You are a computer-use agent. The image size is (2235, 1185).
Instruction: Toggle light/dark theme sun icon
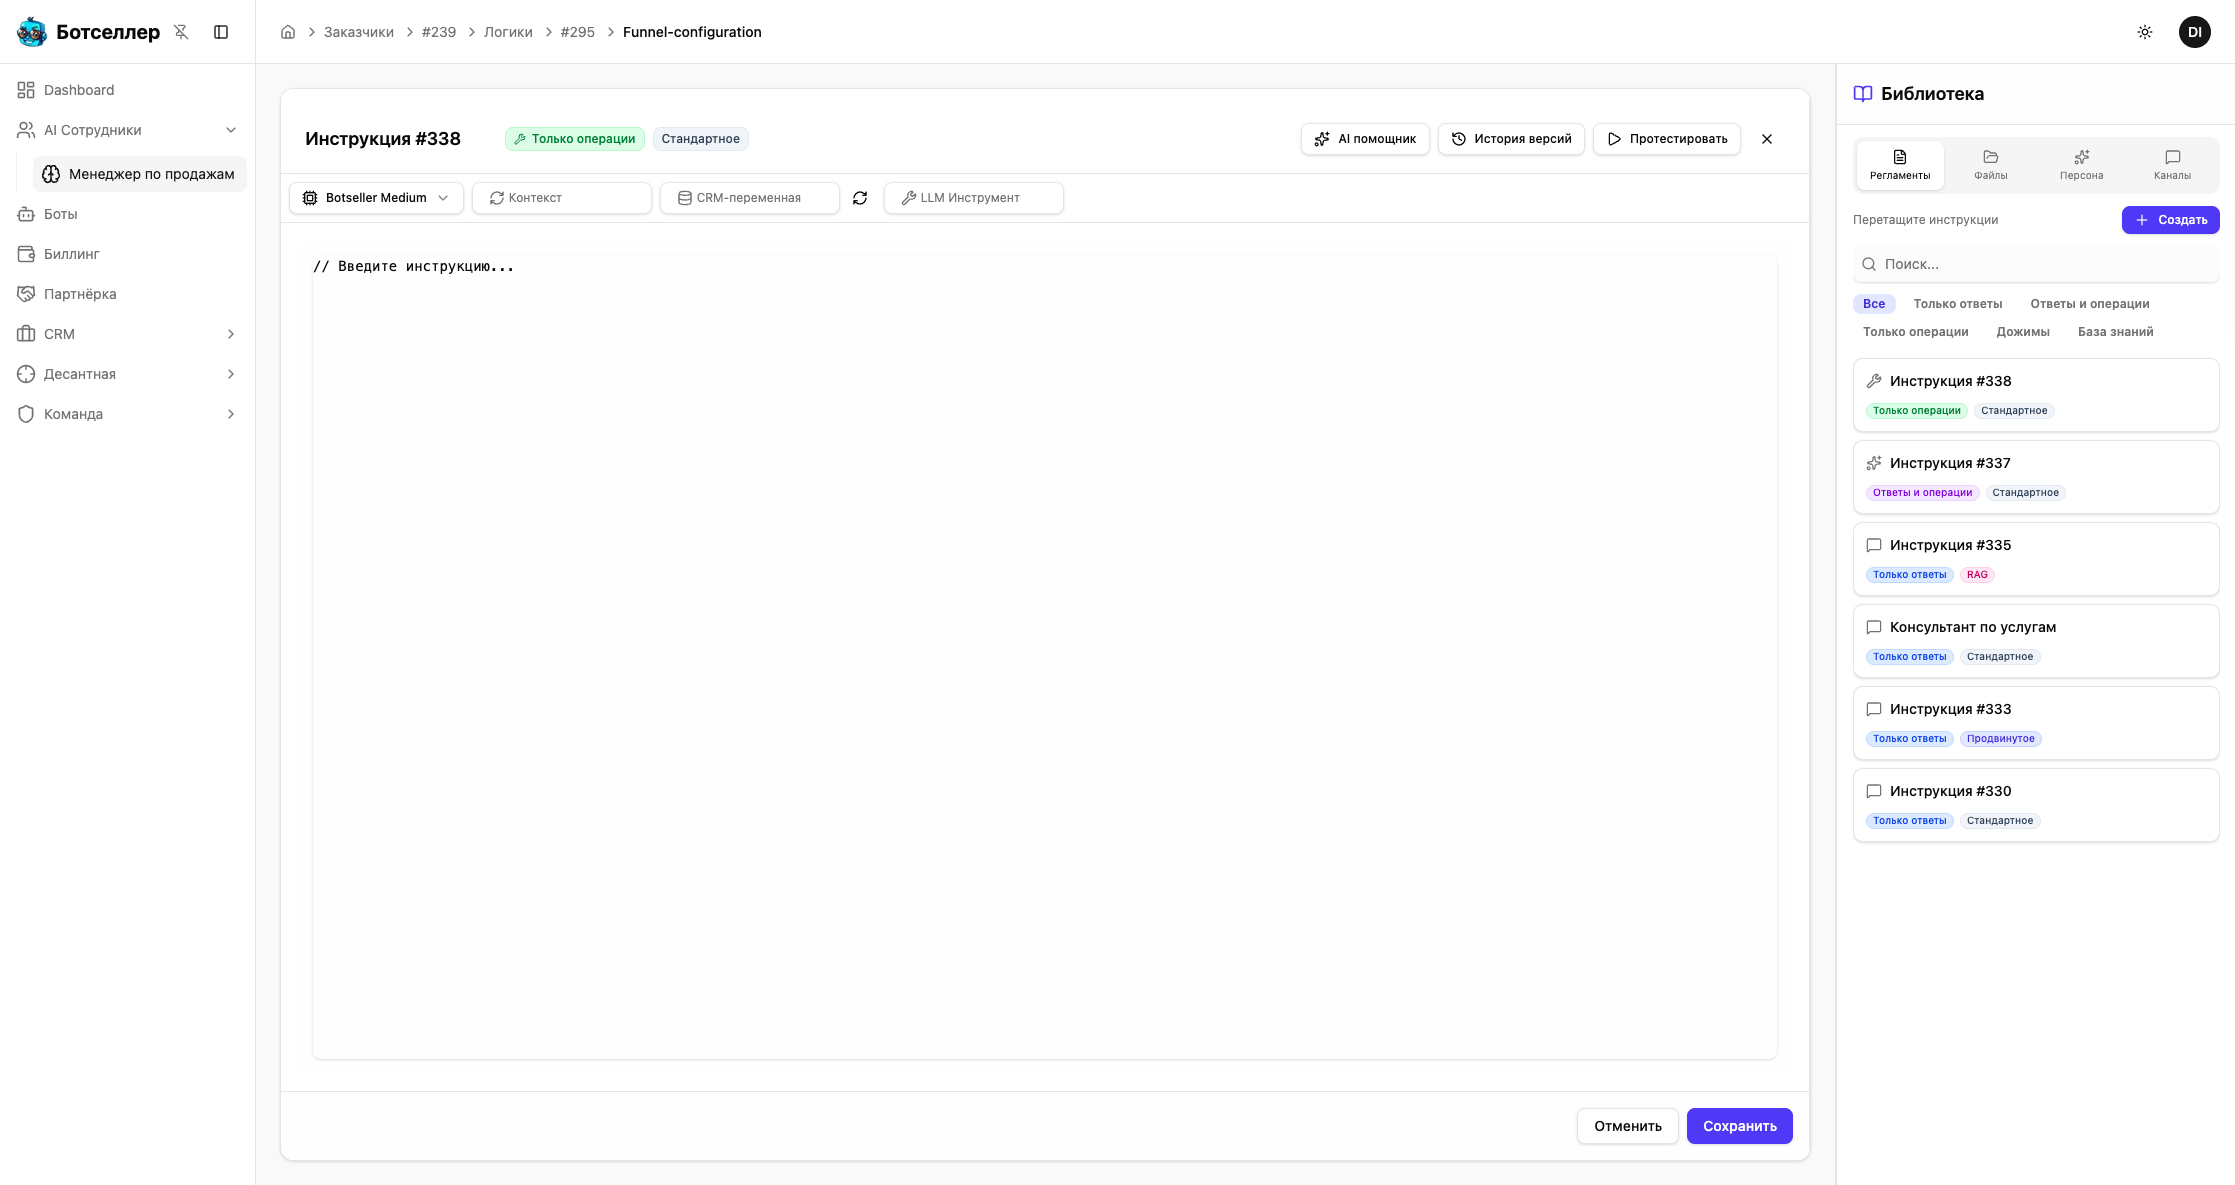tap(2145, 32)
